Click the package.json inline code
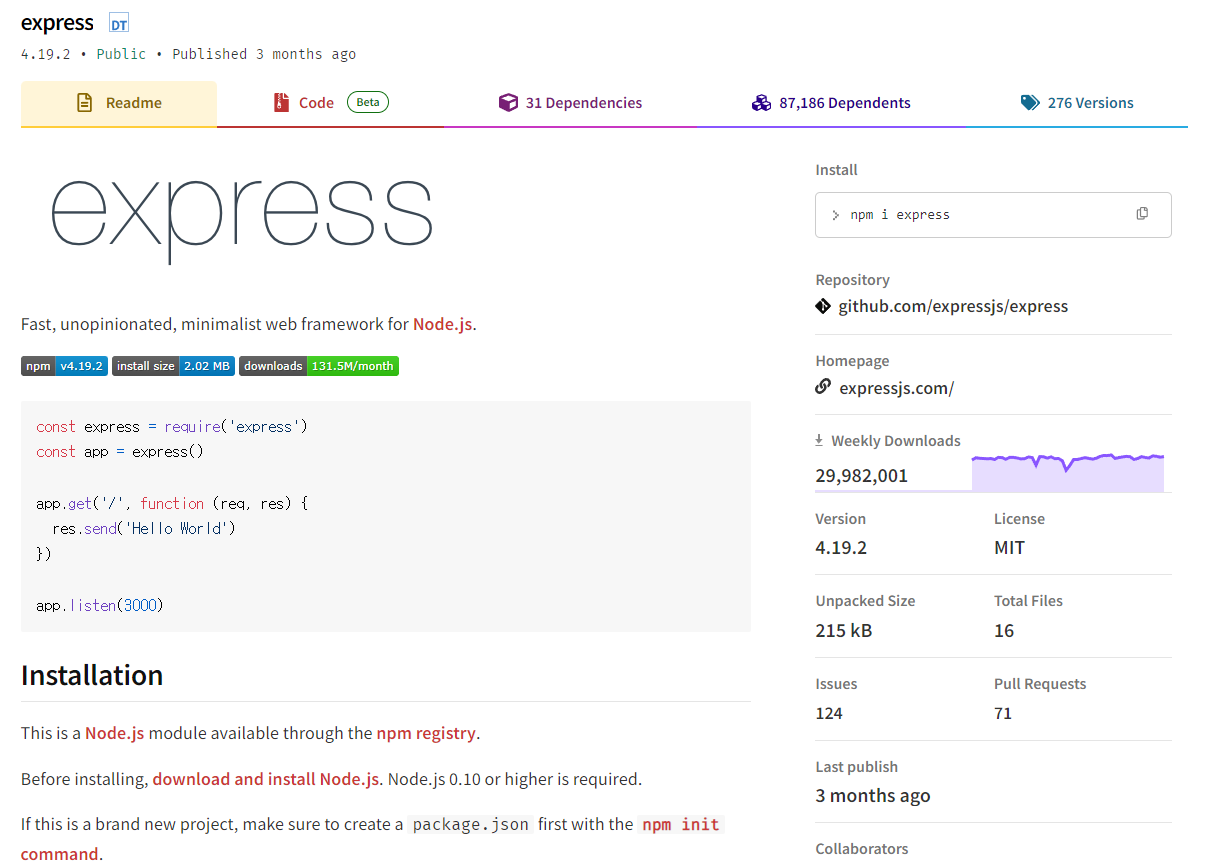The height and width of the screenshot is (868, 1209). pyautogui.click(x=470, y=824)
